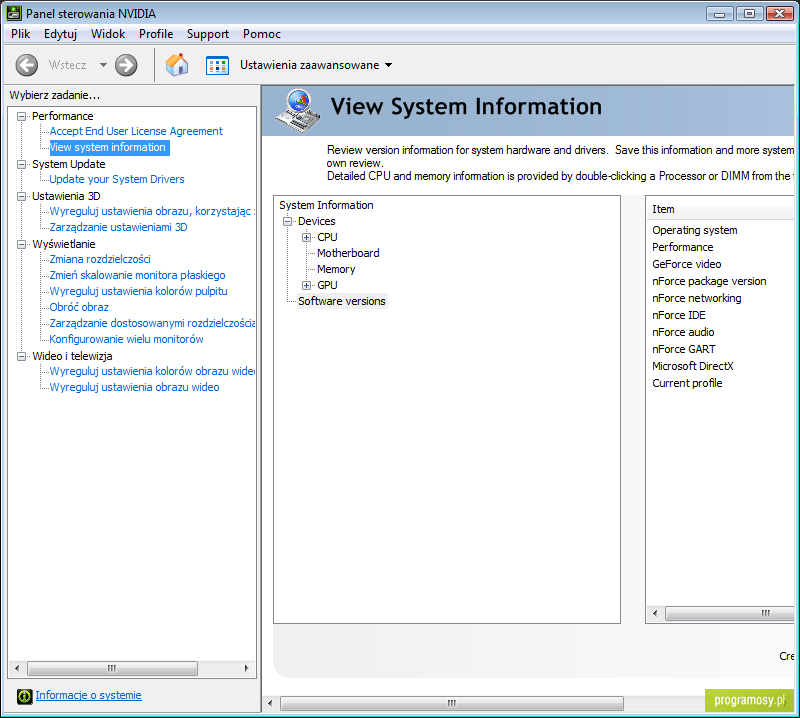Click the Item list scroll left arrow

[x=655, y=613]
